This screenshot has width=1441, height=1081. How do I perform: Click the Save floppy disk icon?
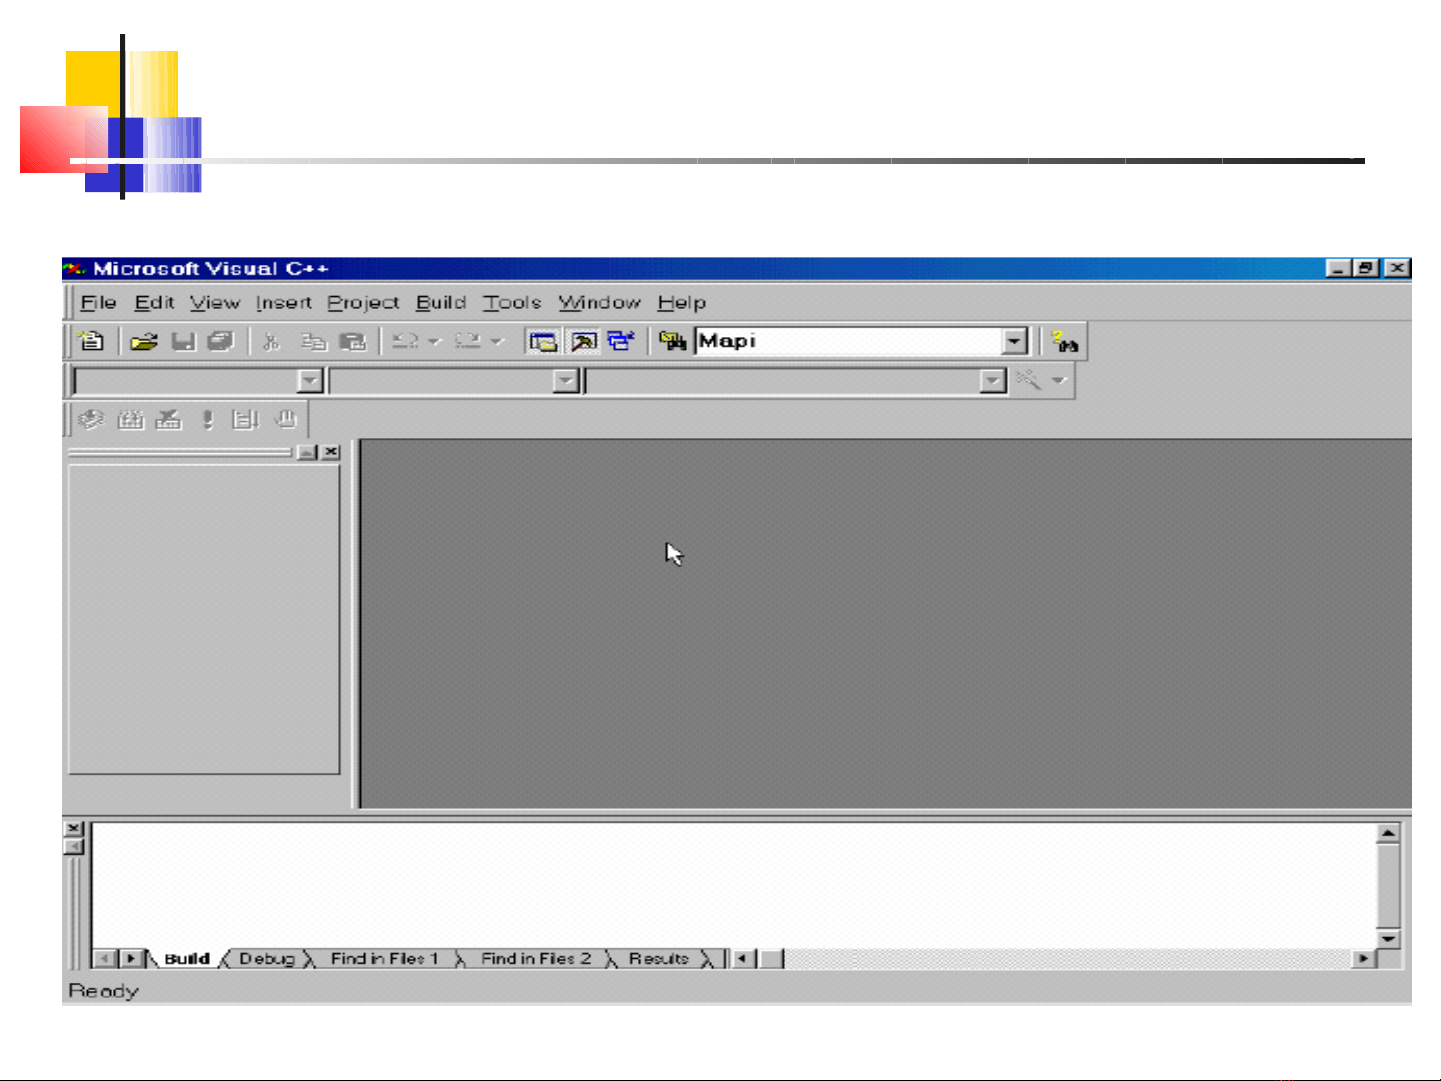[x=183, y=342]
